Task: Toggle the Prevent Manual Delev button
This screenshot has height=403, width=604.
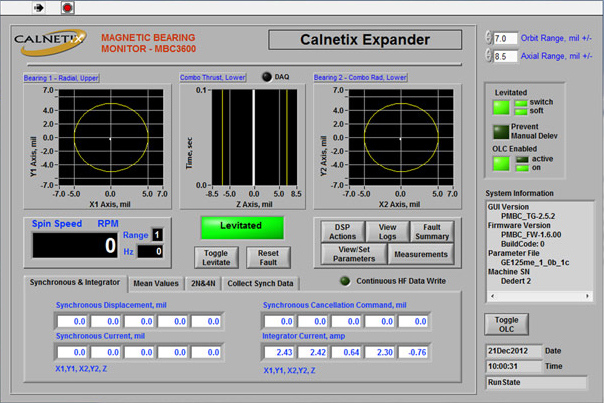Action: pyautogui.click(x=500, y=131)
